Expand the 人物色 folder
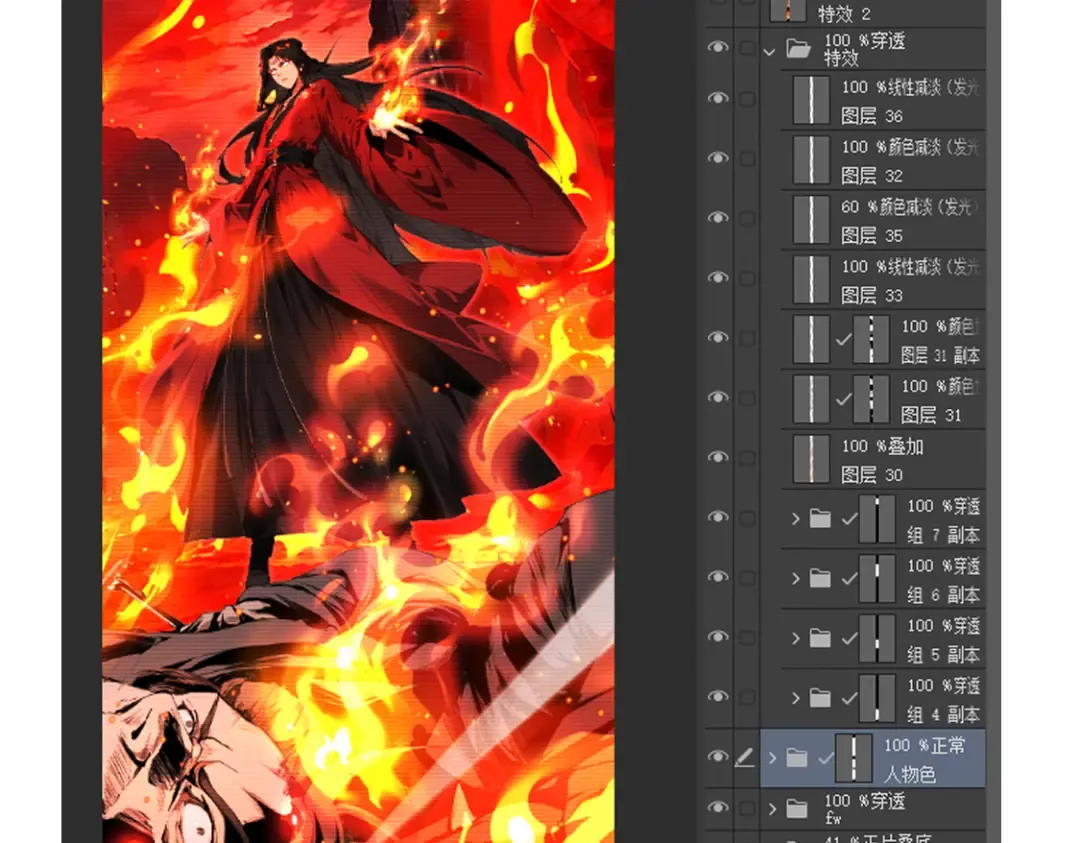 coord(772,758)
